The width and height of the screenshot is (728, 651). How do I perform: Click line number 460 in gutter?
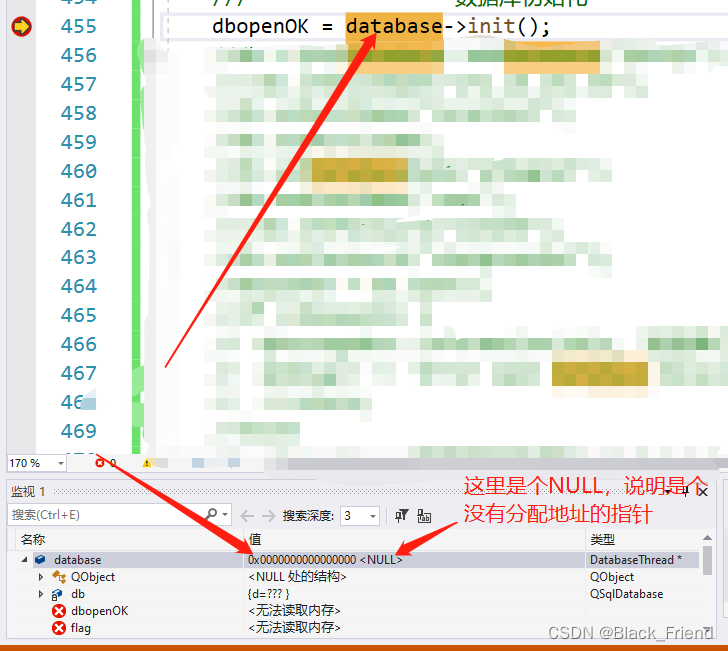pyautogui.click(x=78, y=171)
